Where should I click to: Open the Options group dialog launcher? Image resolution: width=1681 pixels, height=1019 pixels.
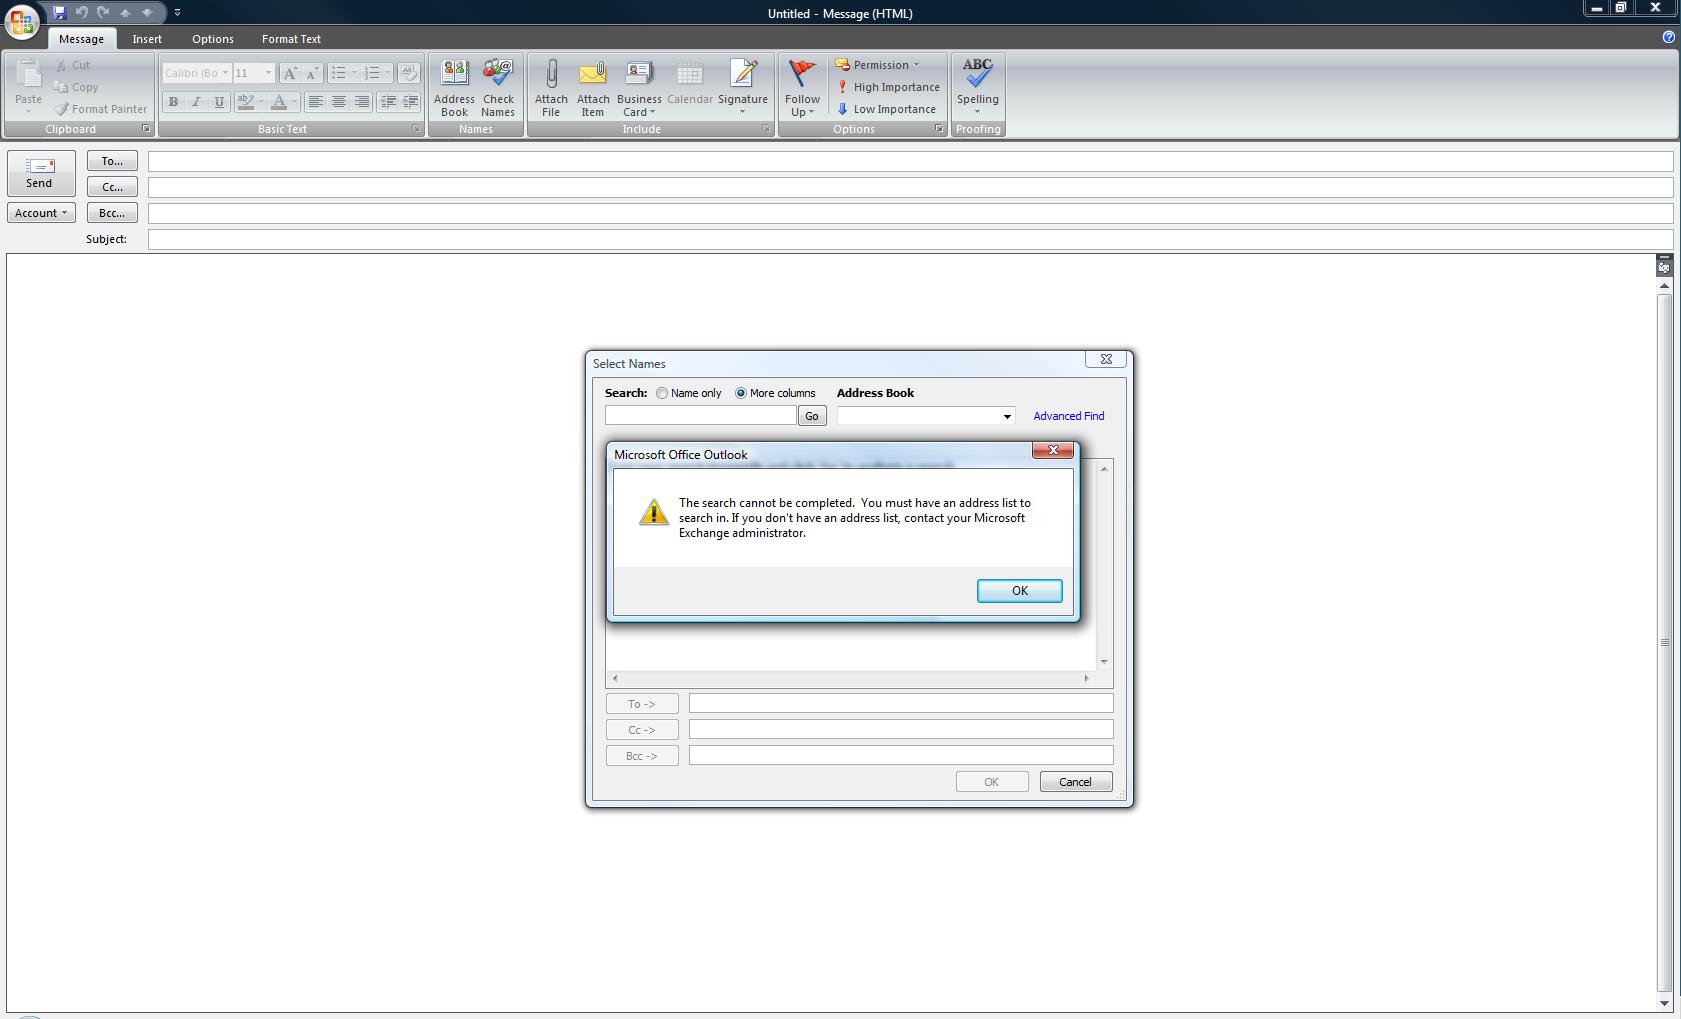(939, 129)
